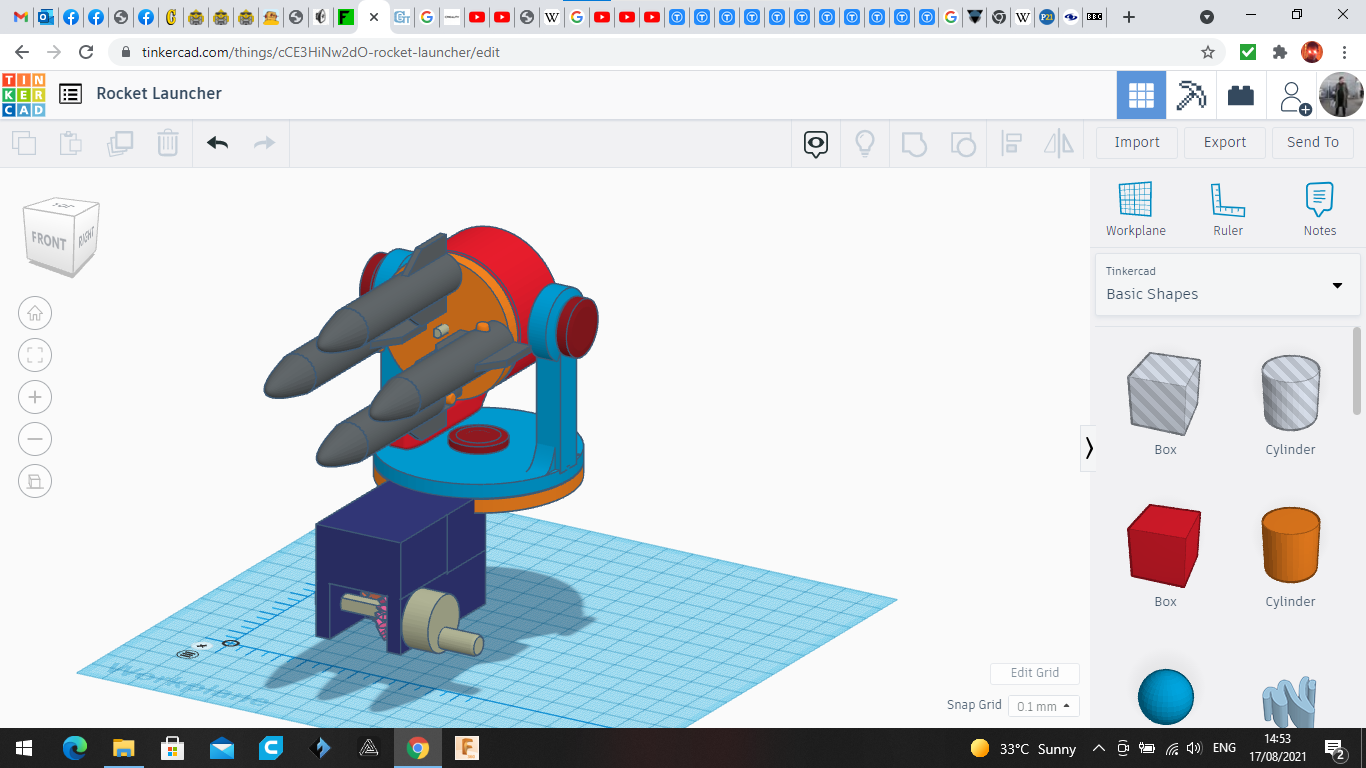The width and height of the screenshot is (1366, 768).
Task: Invite people with the add-person icon
Action: [x=1294, y=97]
